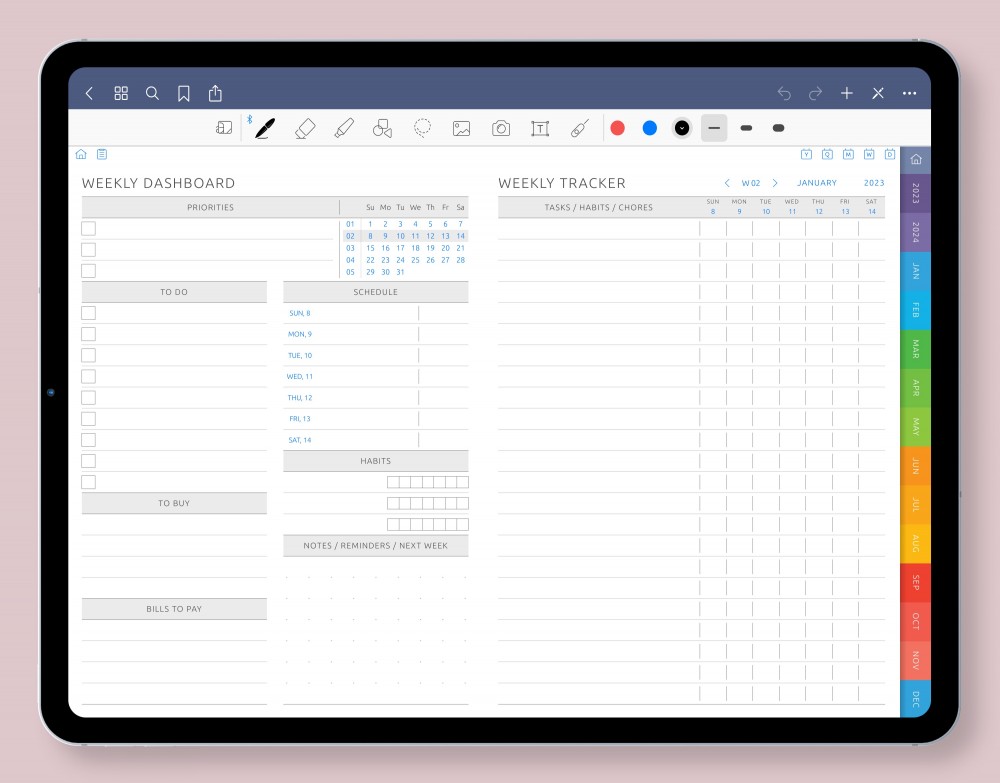Select the Laser pointer tool
Image resolution: width=1000 pixels, height=783 pixels.
tap(580, 128)
